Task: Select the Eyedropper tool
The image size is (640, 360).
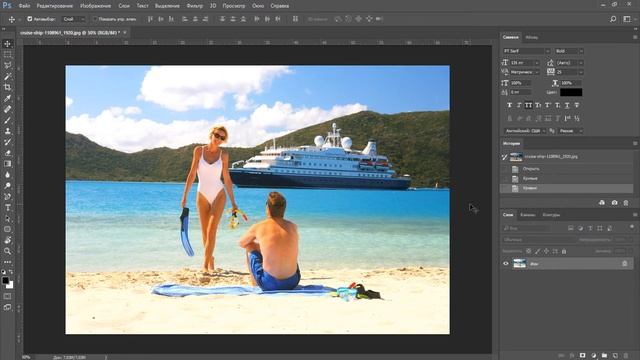Action: click(7, 98)
